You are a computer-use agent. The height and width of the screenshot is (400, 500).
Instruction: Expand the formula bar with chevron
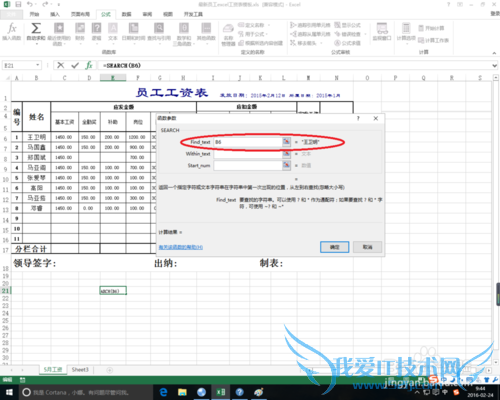pyautogui.click(x=495, y=66)
